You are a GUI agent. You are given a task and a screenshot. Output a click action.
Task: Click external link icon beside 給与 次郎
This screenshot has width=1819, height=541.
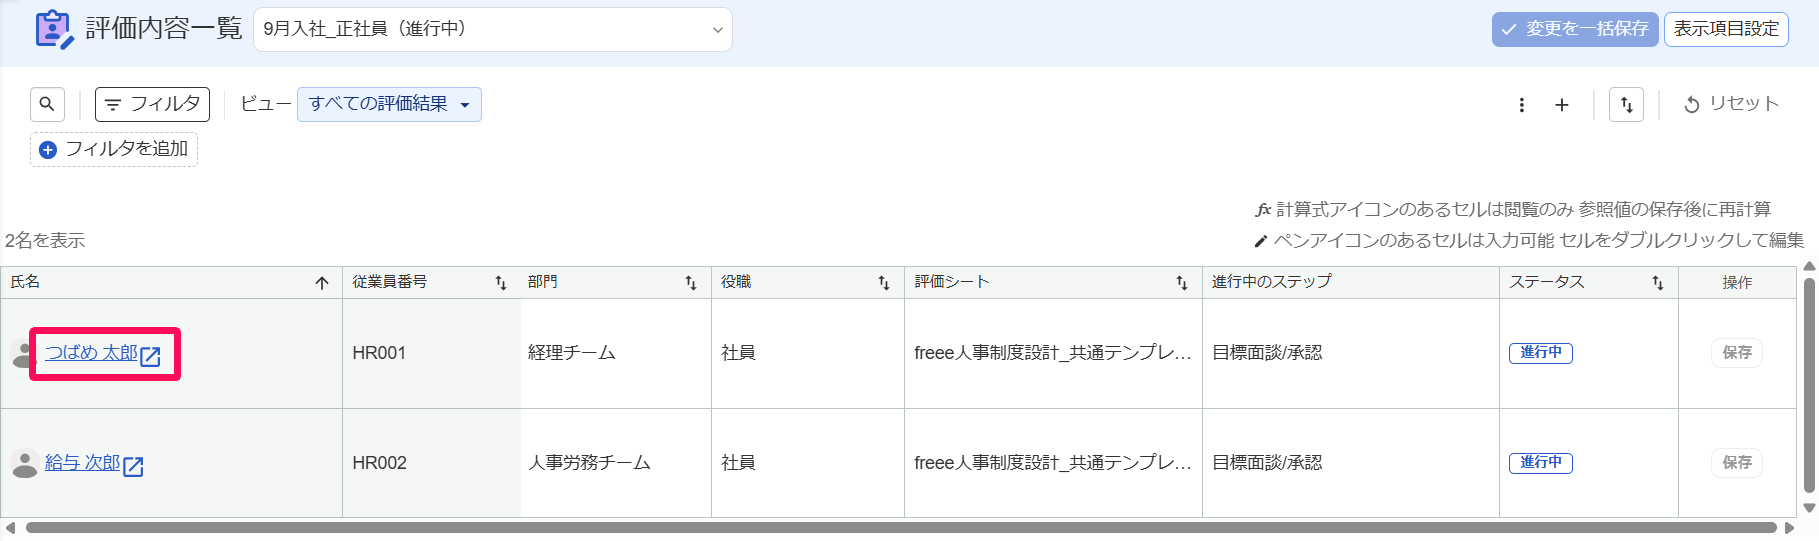(133, 466)
